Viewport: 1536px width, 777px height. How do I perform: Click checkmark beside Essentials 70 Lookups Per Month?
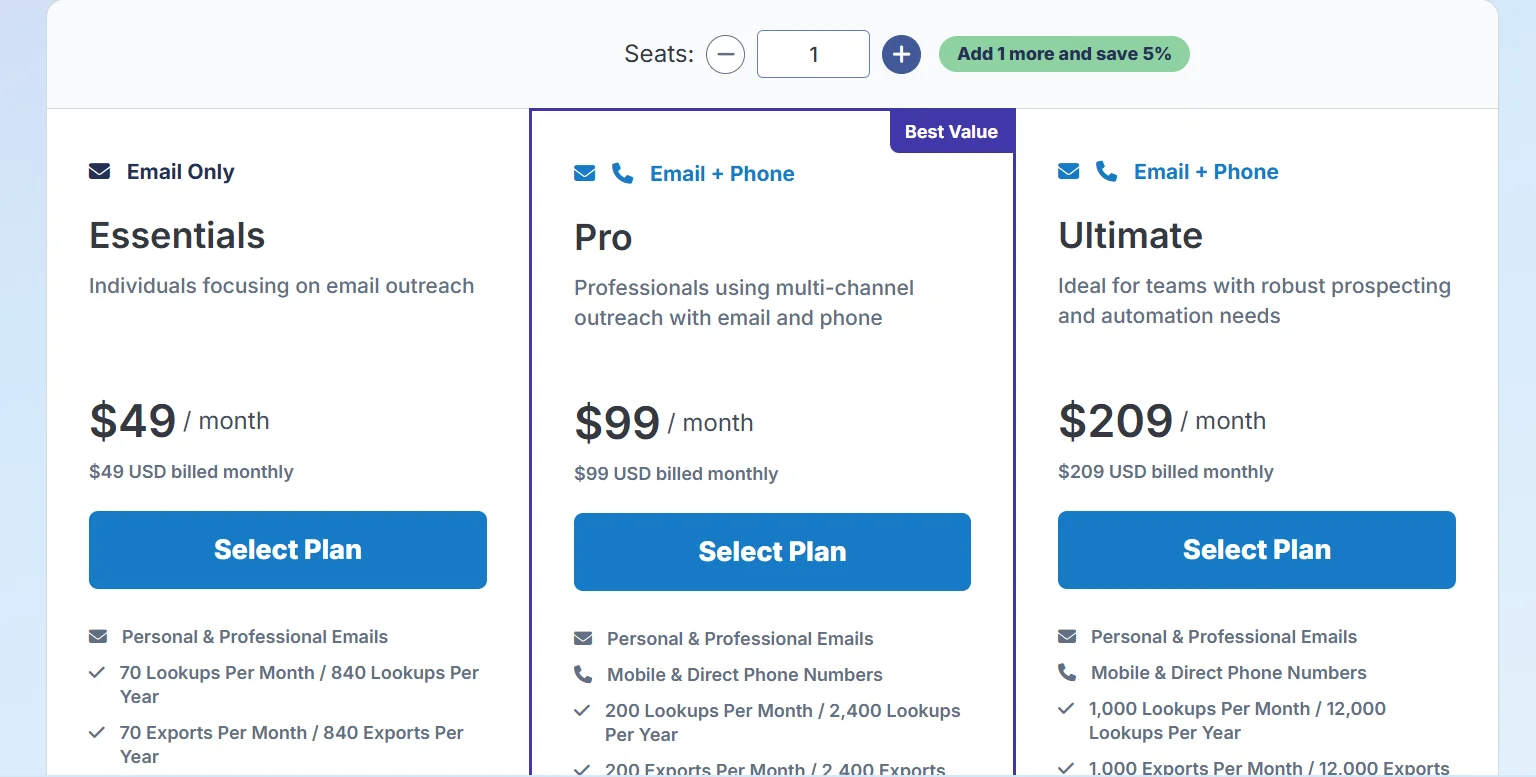[97, 673]
